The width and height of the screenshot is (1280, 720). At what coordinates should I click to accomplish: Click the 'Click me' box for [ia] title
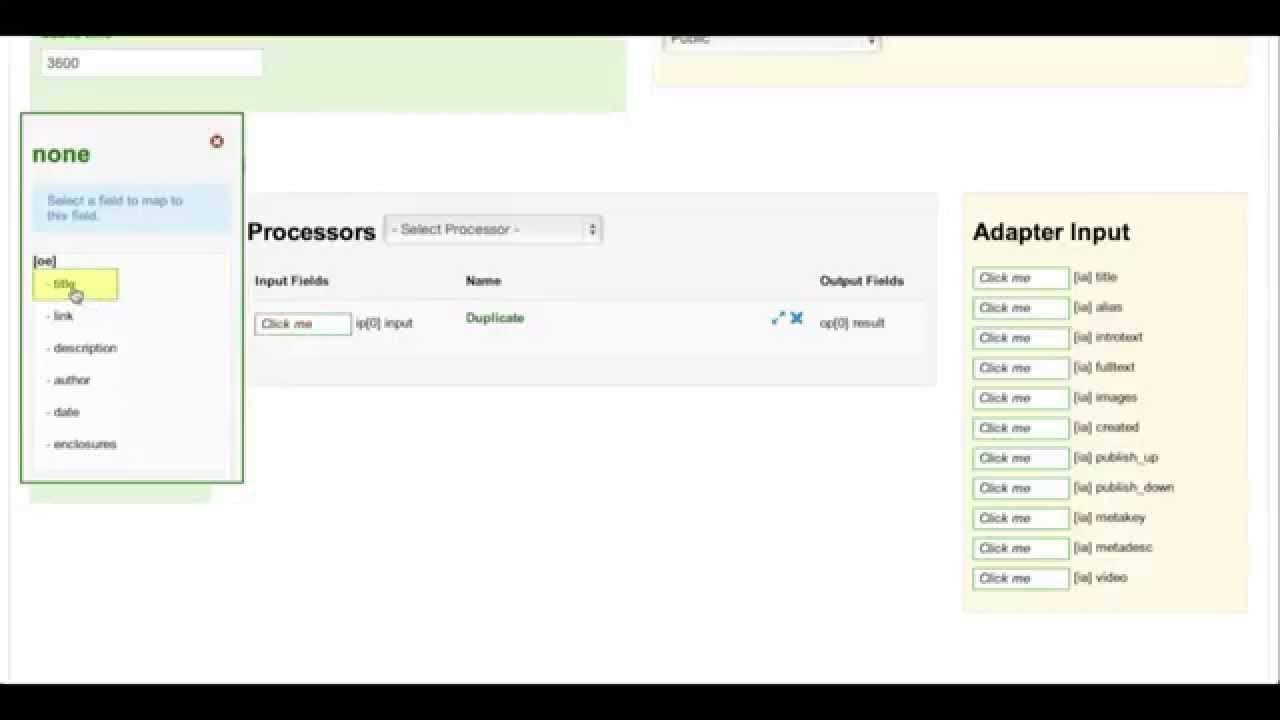pos(1021,278)
